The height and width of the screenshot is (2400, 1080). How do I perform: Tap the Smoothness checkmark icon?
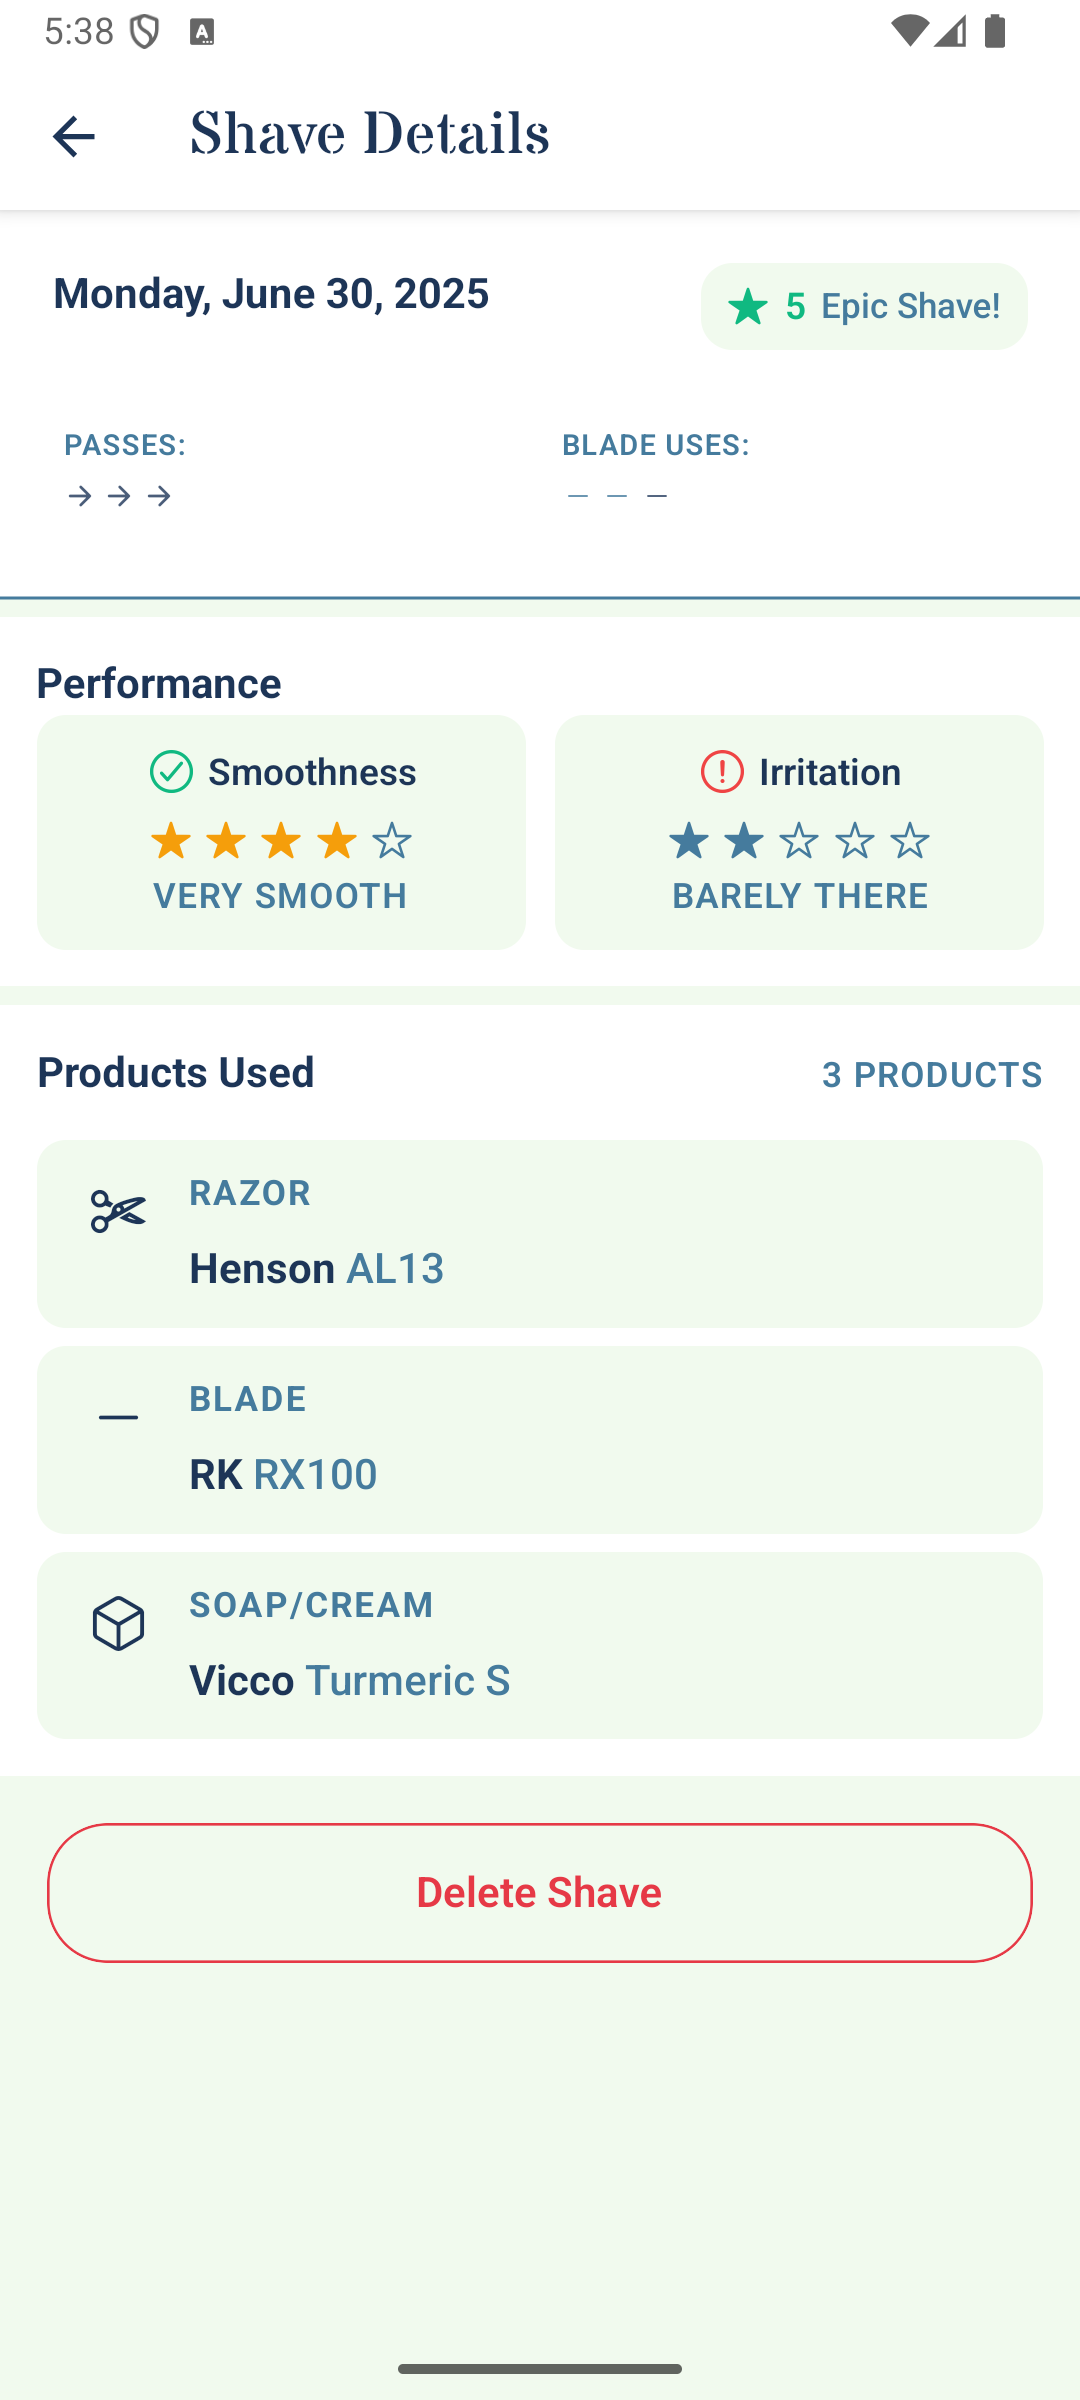[x=171, y=772]
